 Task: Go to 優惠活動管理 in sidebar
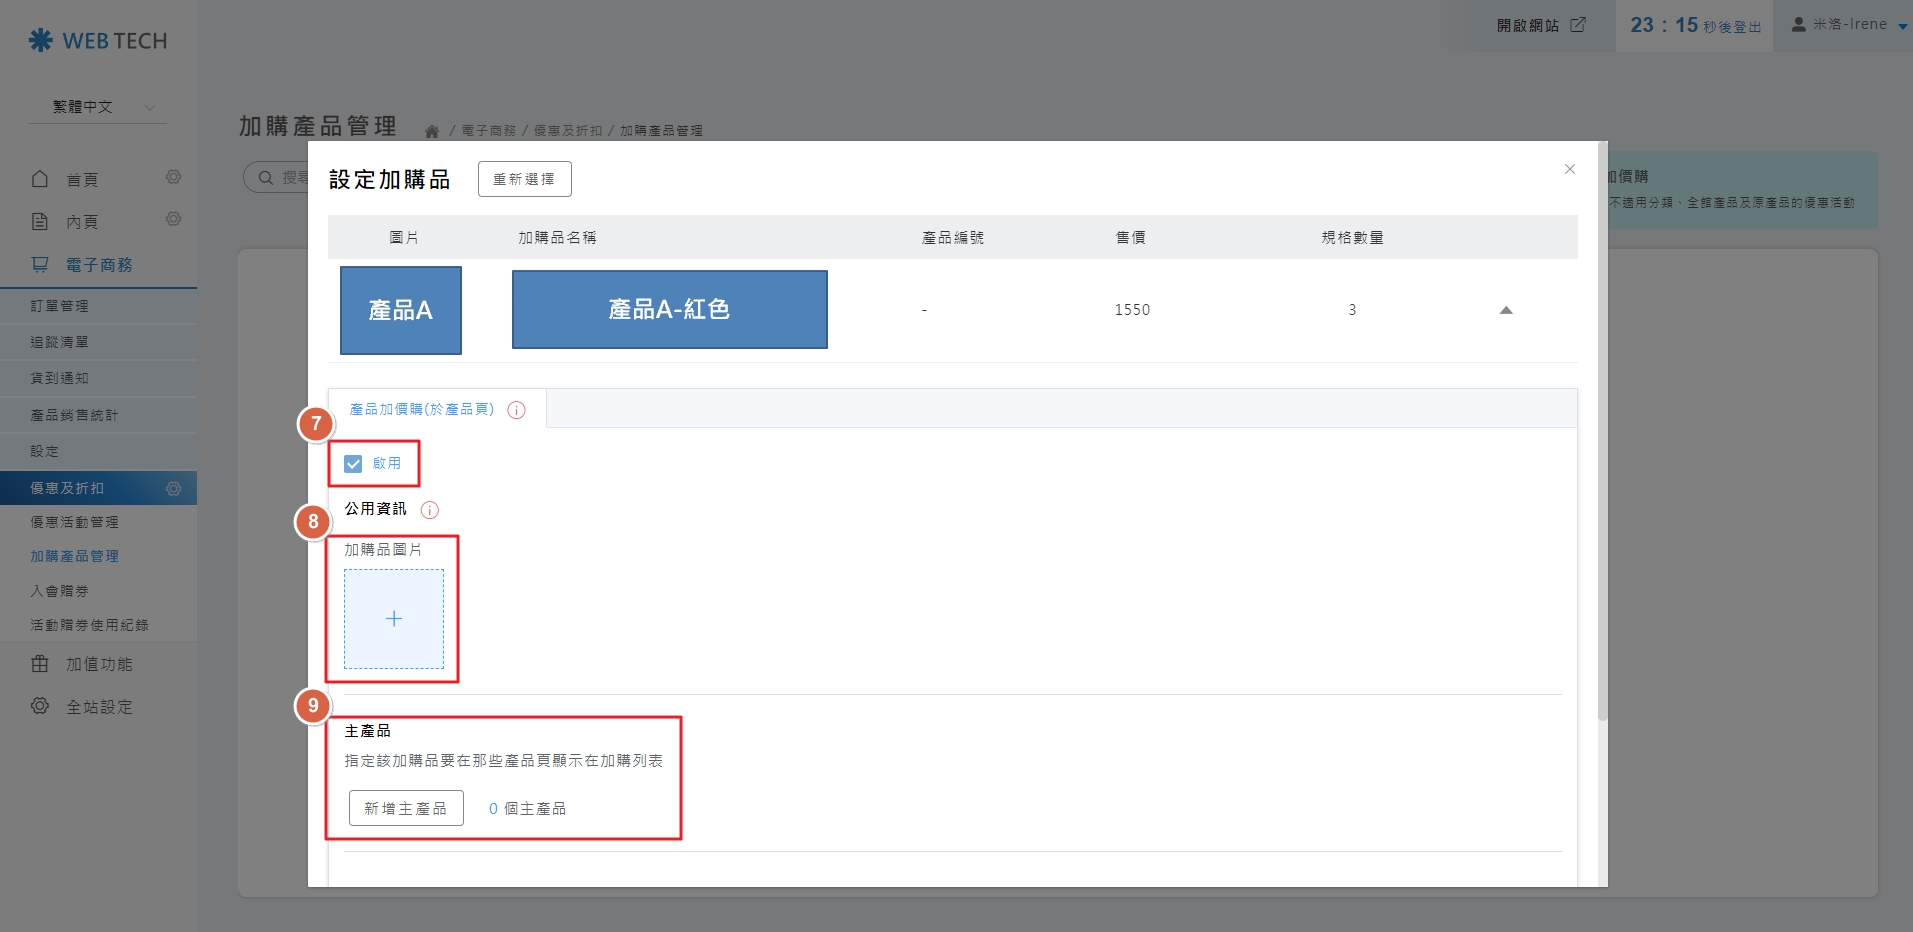coord(74,522)
